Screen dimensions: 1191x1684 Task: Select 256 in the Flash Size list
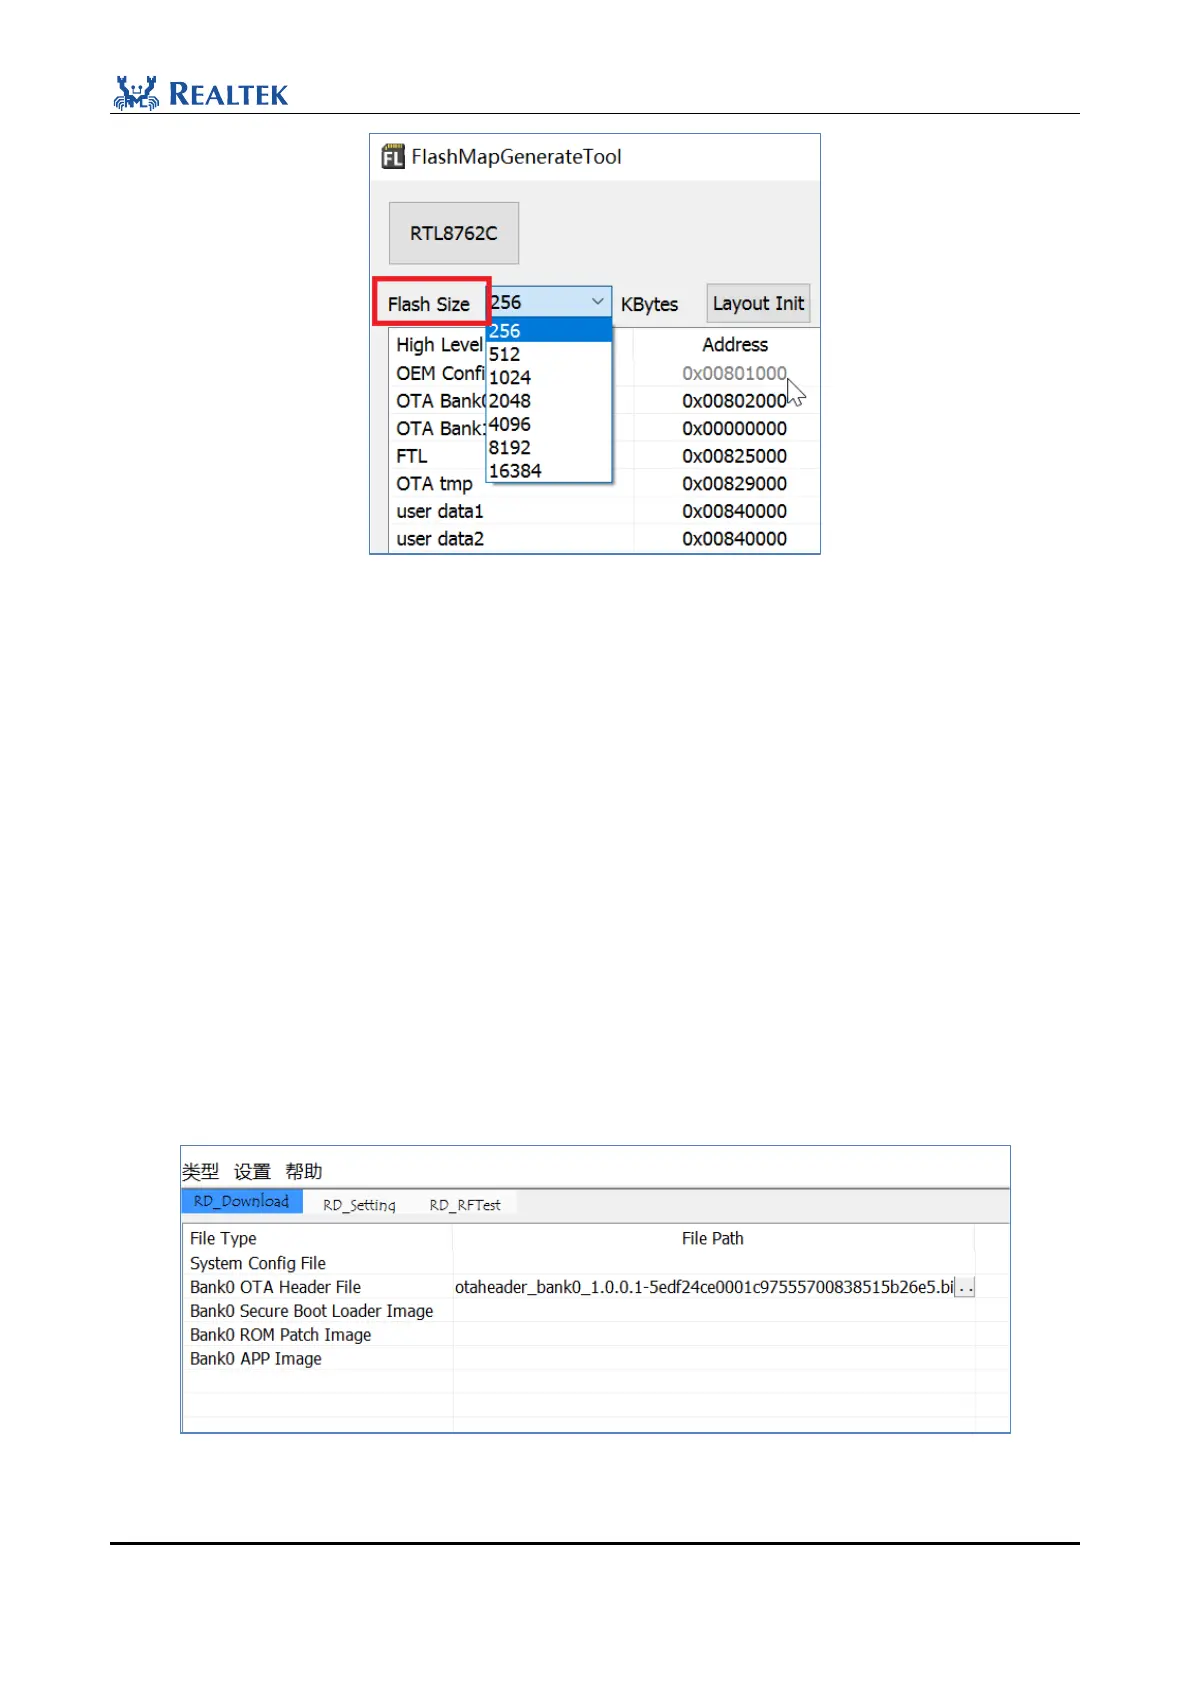tap(549, 330)
